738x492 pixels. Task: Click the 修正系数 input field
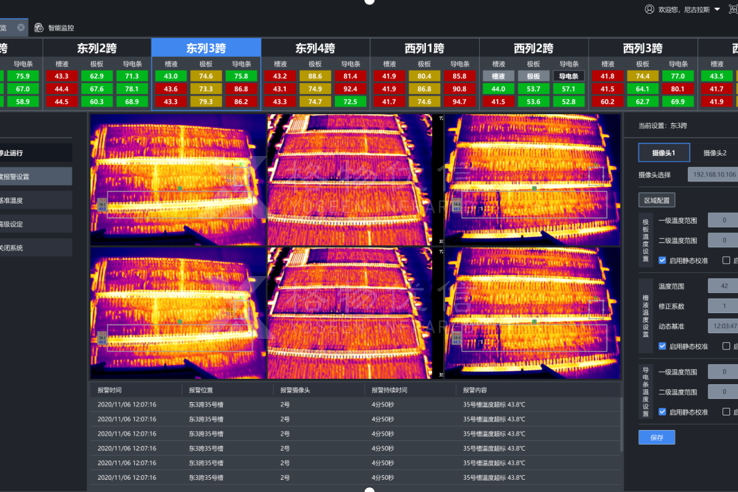(x=722, y=306)
